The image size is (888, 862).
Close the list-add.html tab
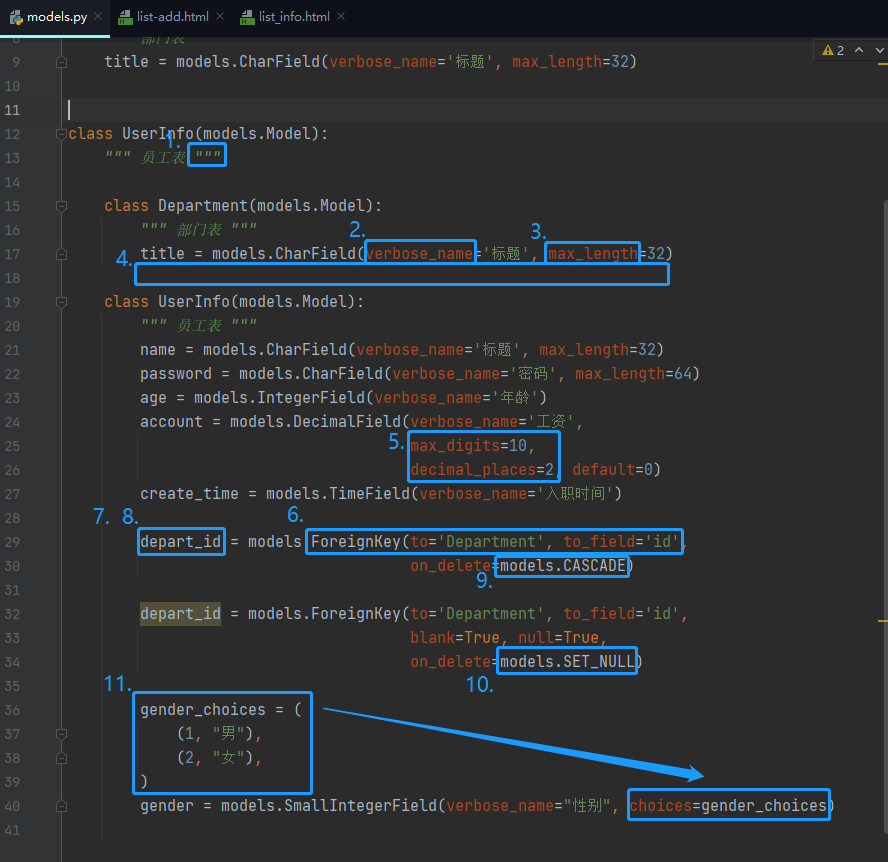(x=220, y=16)
